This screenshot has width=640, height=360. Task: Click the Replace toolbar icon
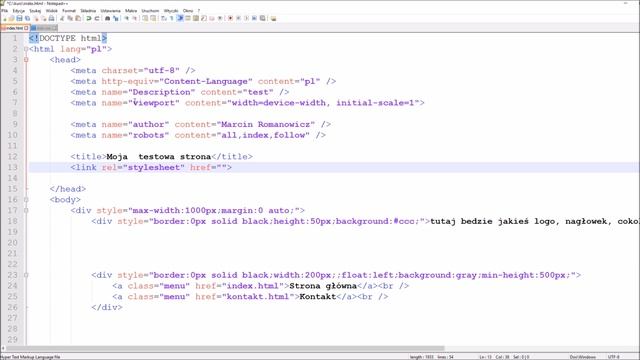click(x=116, y=18)
